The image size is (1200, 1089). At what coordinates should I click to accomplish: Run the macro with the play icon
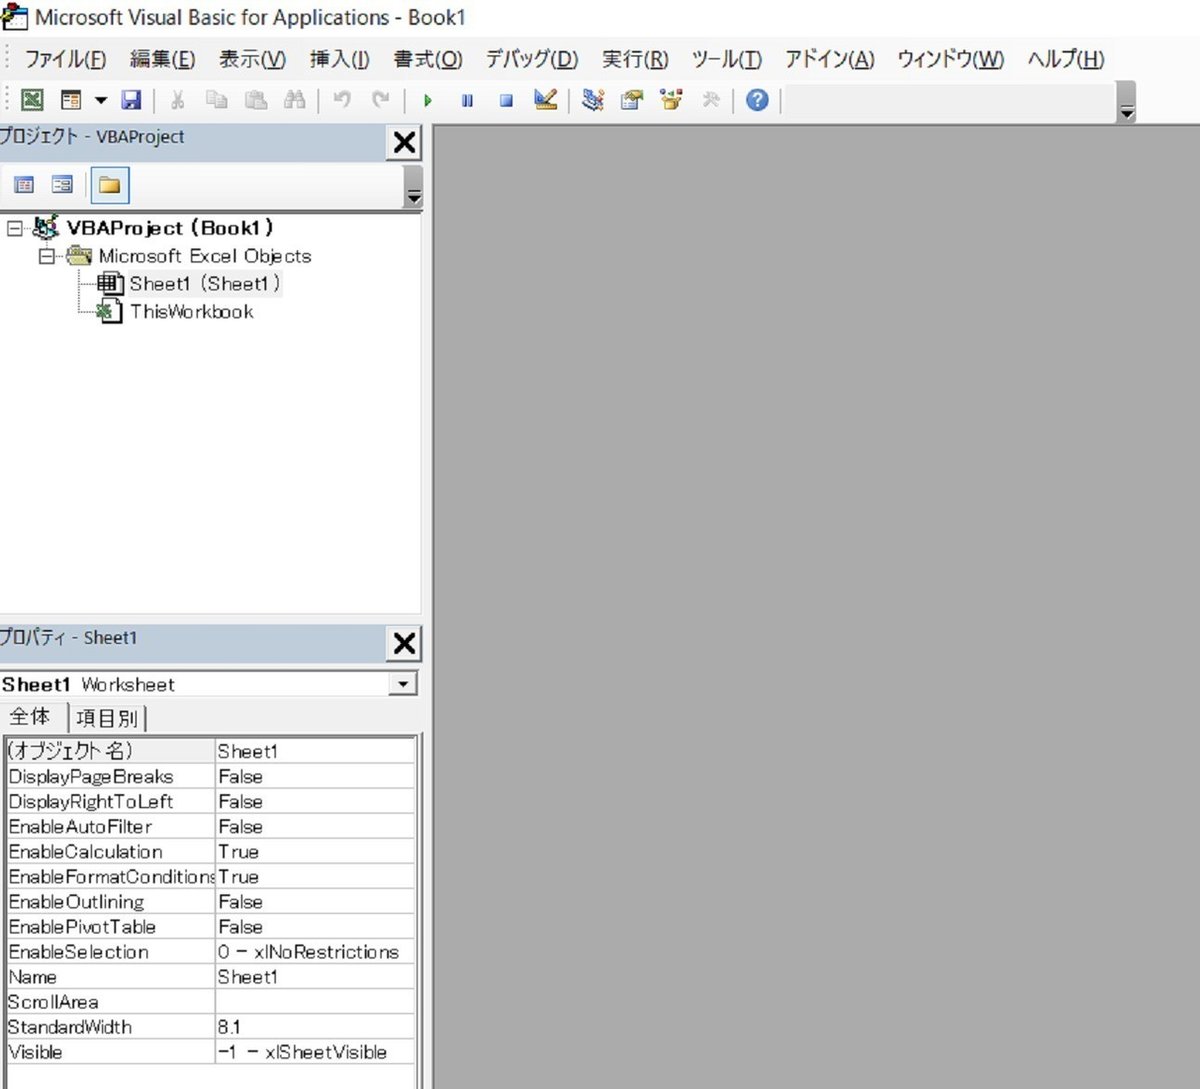tap(427, 100)
